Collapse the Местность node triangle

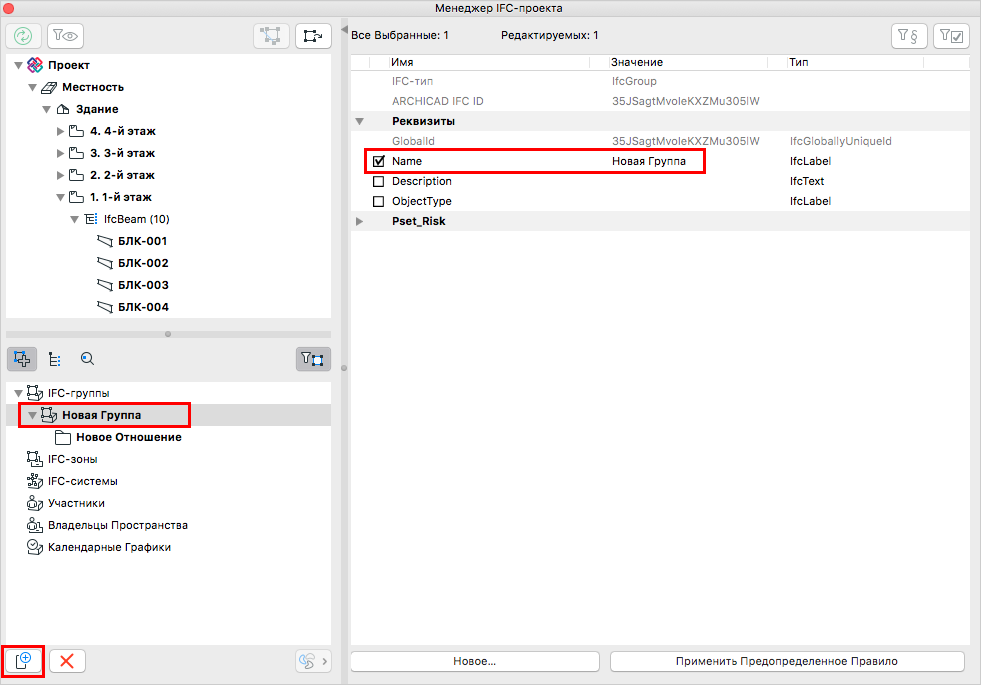point(33,88)
